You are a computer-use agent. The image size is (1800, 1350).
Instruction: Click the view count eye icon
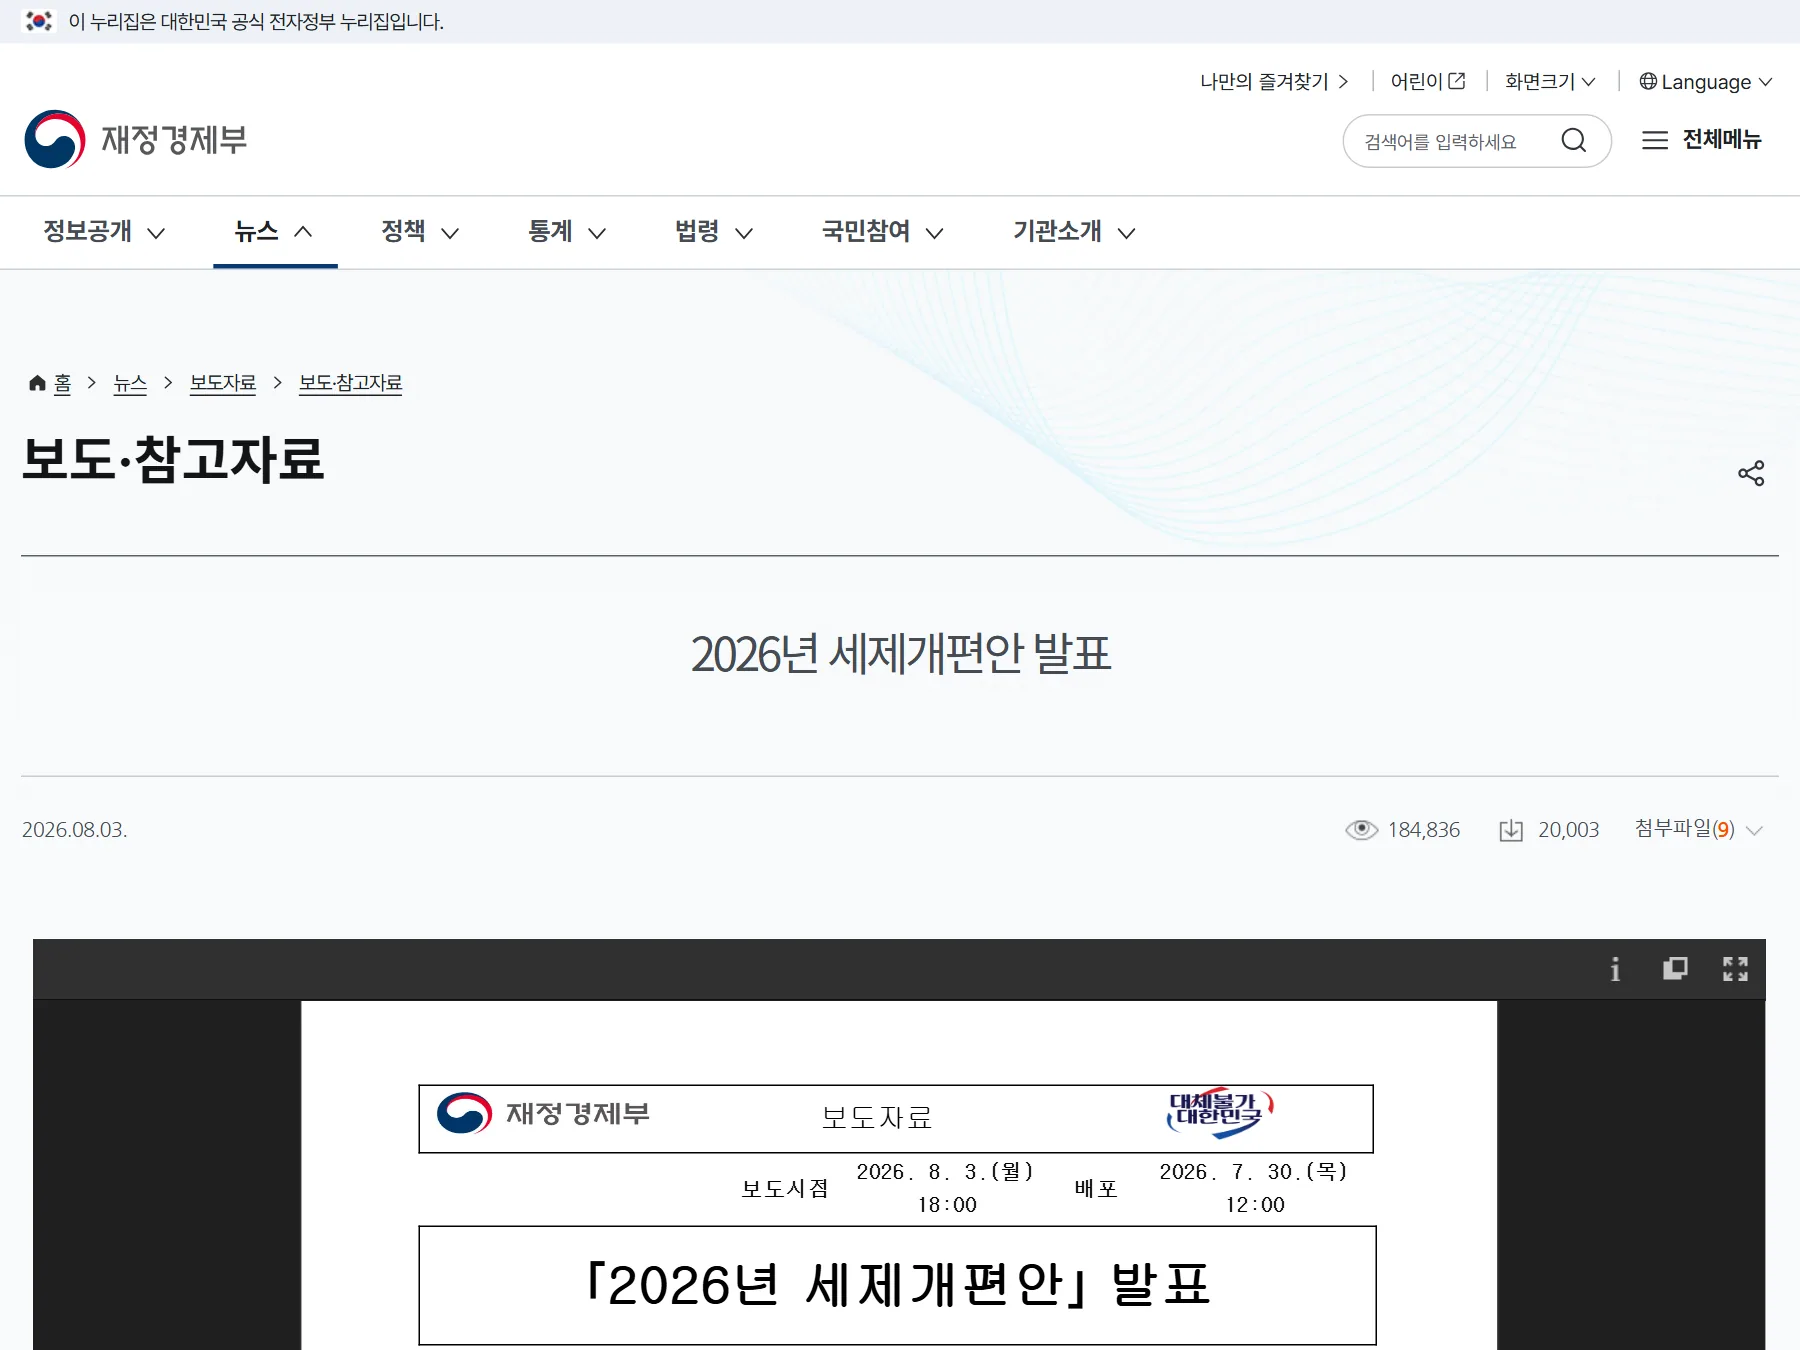pos(1361,830)
